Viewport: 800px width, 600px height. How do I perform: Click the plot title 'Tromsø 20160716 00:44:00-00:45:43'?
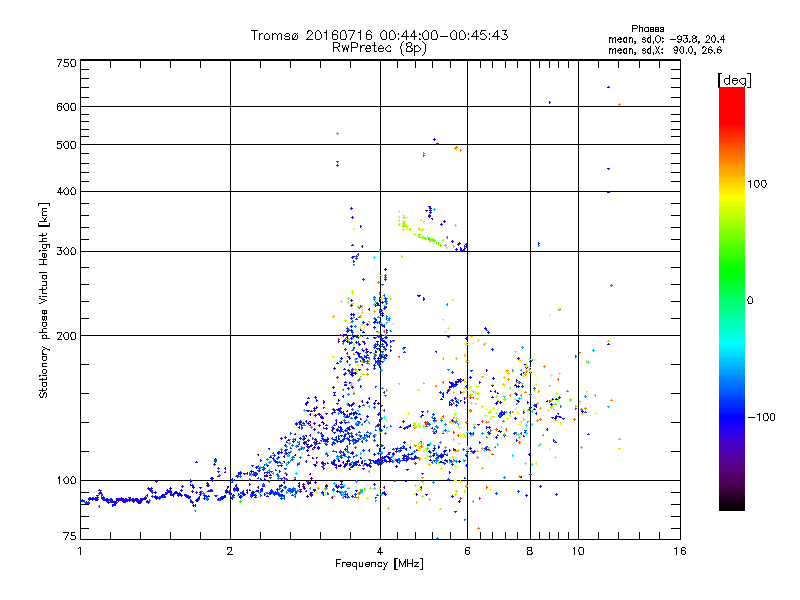pos(379,35)
